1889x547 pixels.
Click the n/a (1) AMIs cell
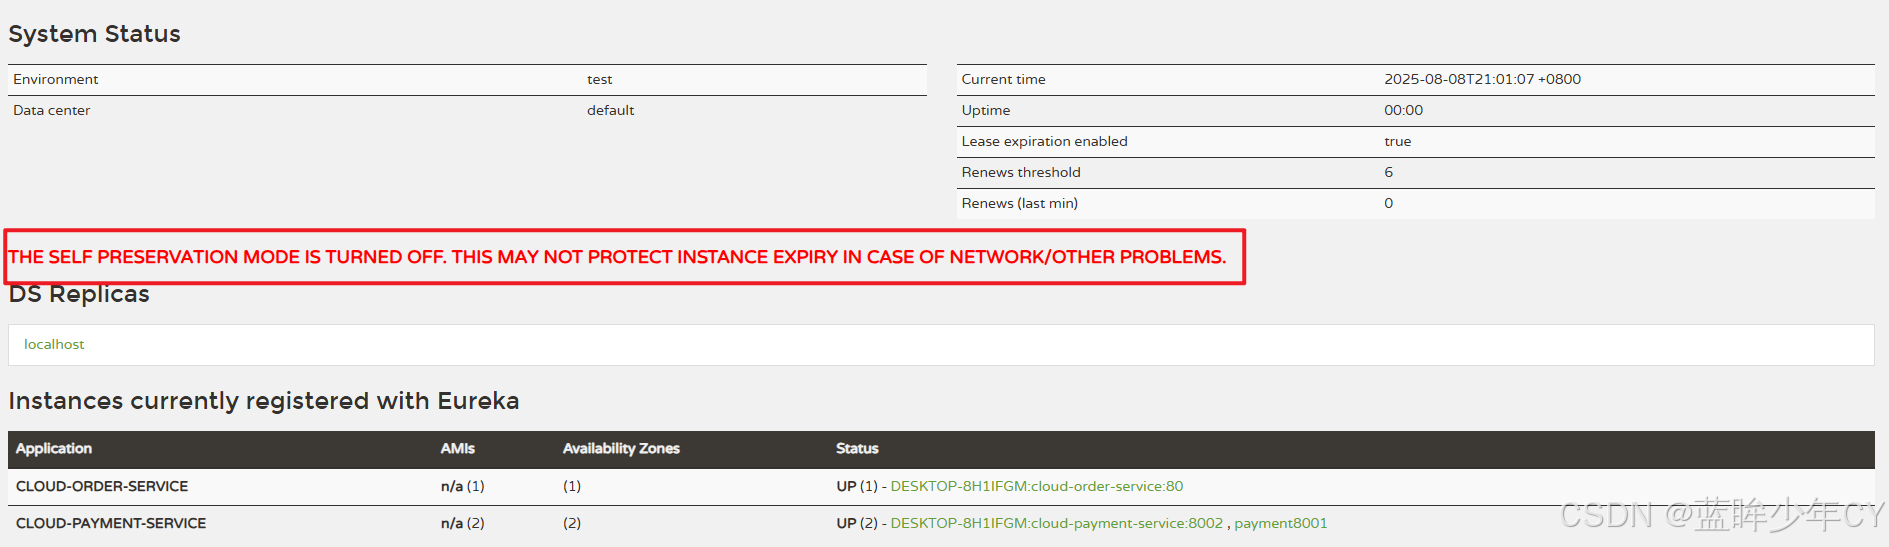coord(463,486)
